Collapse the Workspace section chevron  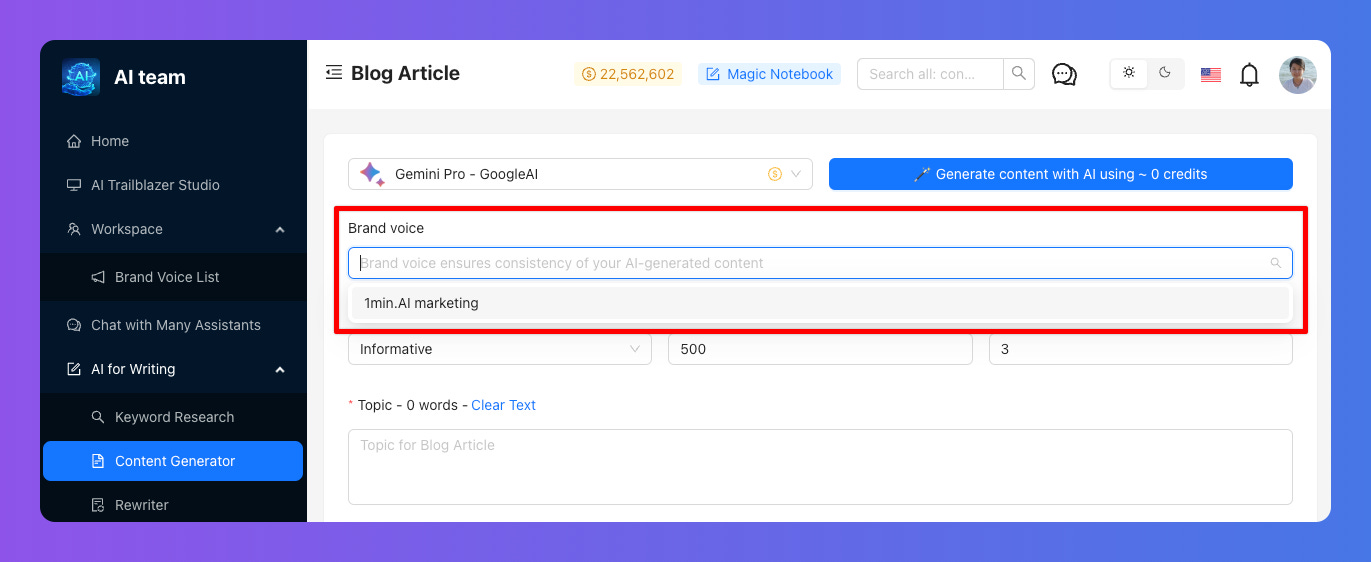pyautogui.click(x=280, y=229)
